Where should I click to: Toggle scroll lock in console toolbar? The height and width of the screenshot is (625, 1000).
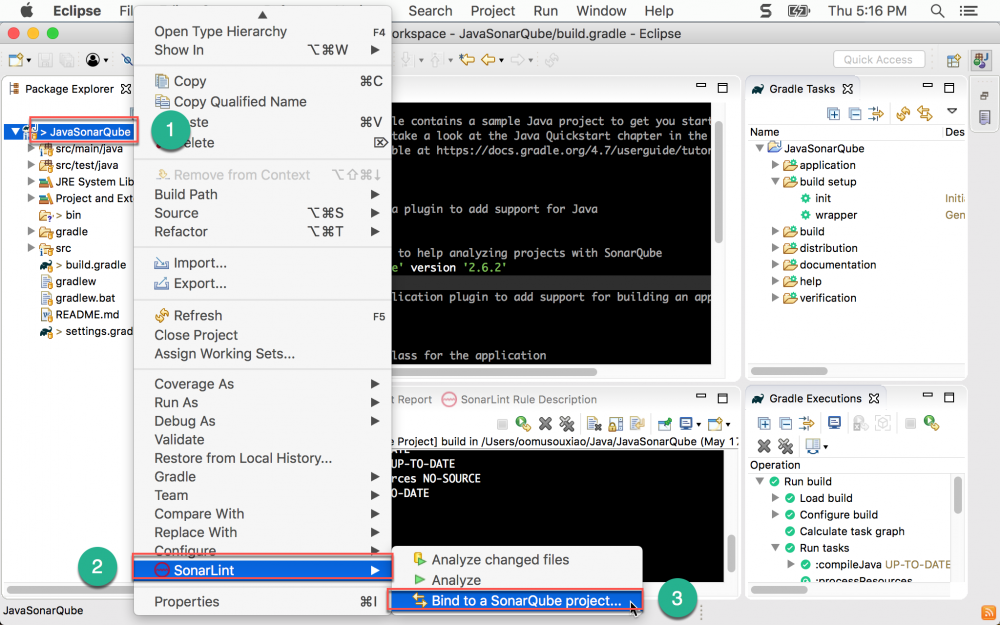coord(615,423)
